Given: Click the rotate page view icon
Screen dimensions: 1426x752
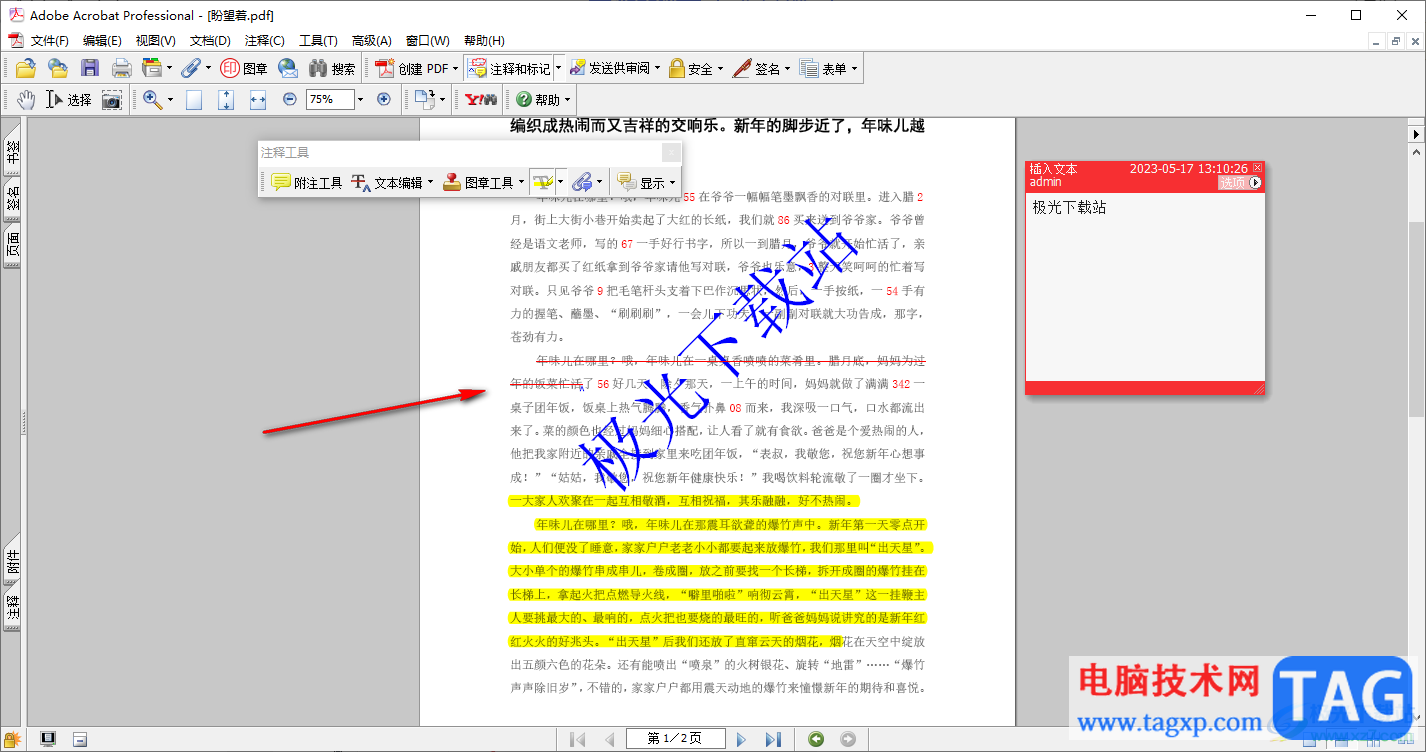Looking at the screenshot, I should [x=424, y=99].
